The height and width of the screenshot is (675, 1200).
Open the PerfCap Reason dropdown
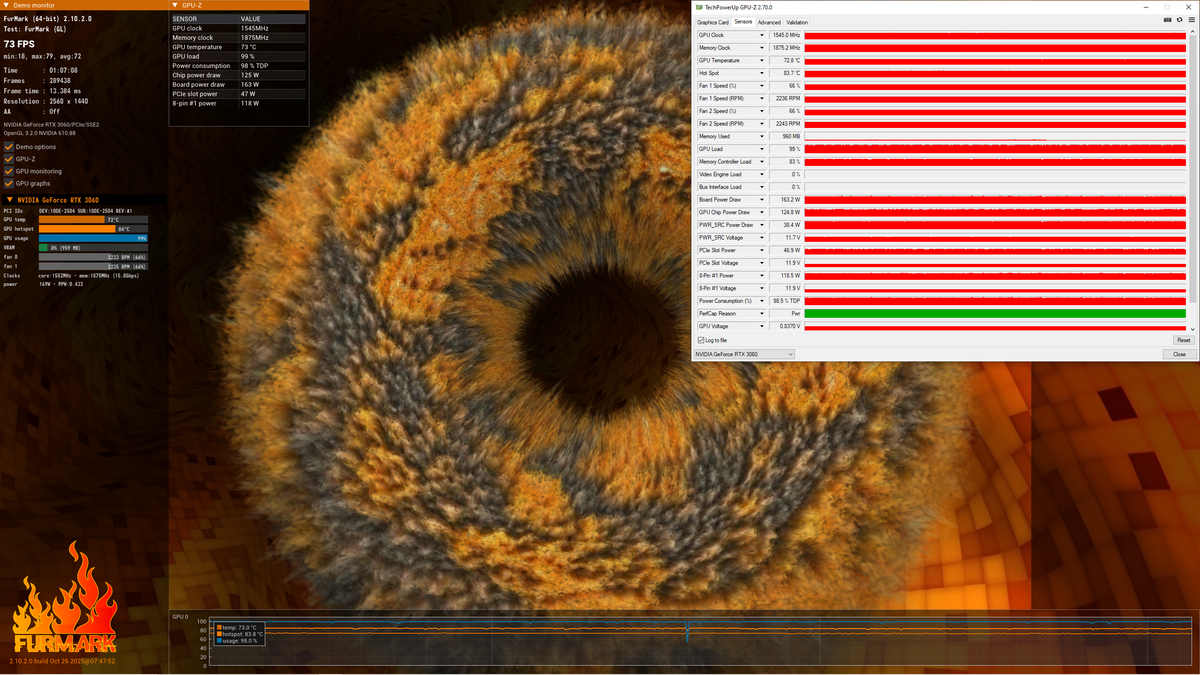[x=762, y=314]
